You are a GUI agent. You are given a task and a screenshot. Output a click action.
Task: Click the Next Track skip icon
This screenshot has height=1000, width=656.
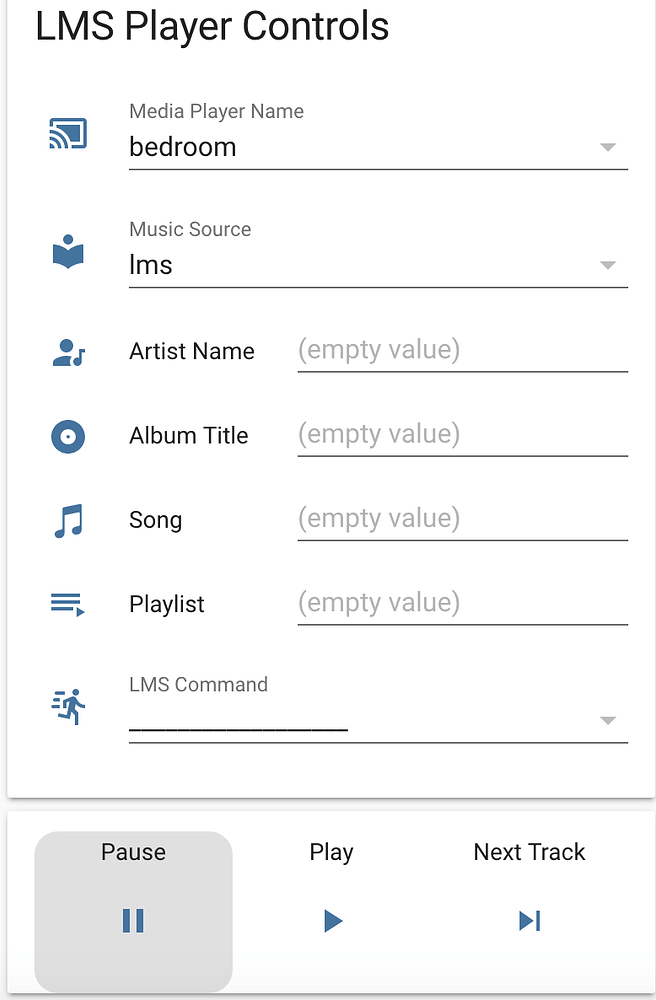point(529,920)
